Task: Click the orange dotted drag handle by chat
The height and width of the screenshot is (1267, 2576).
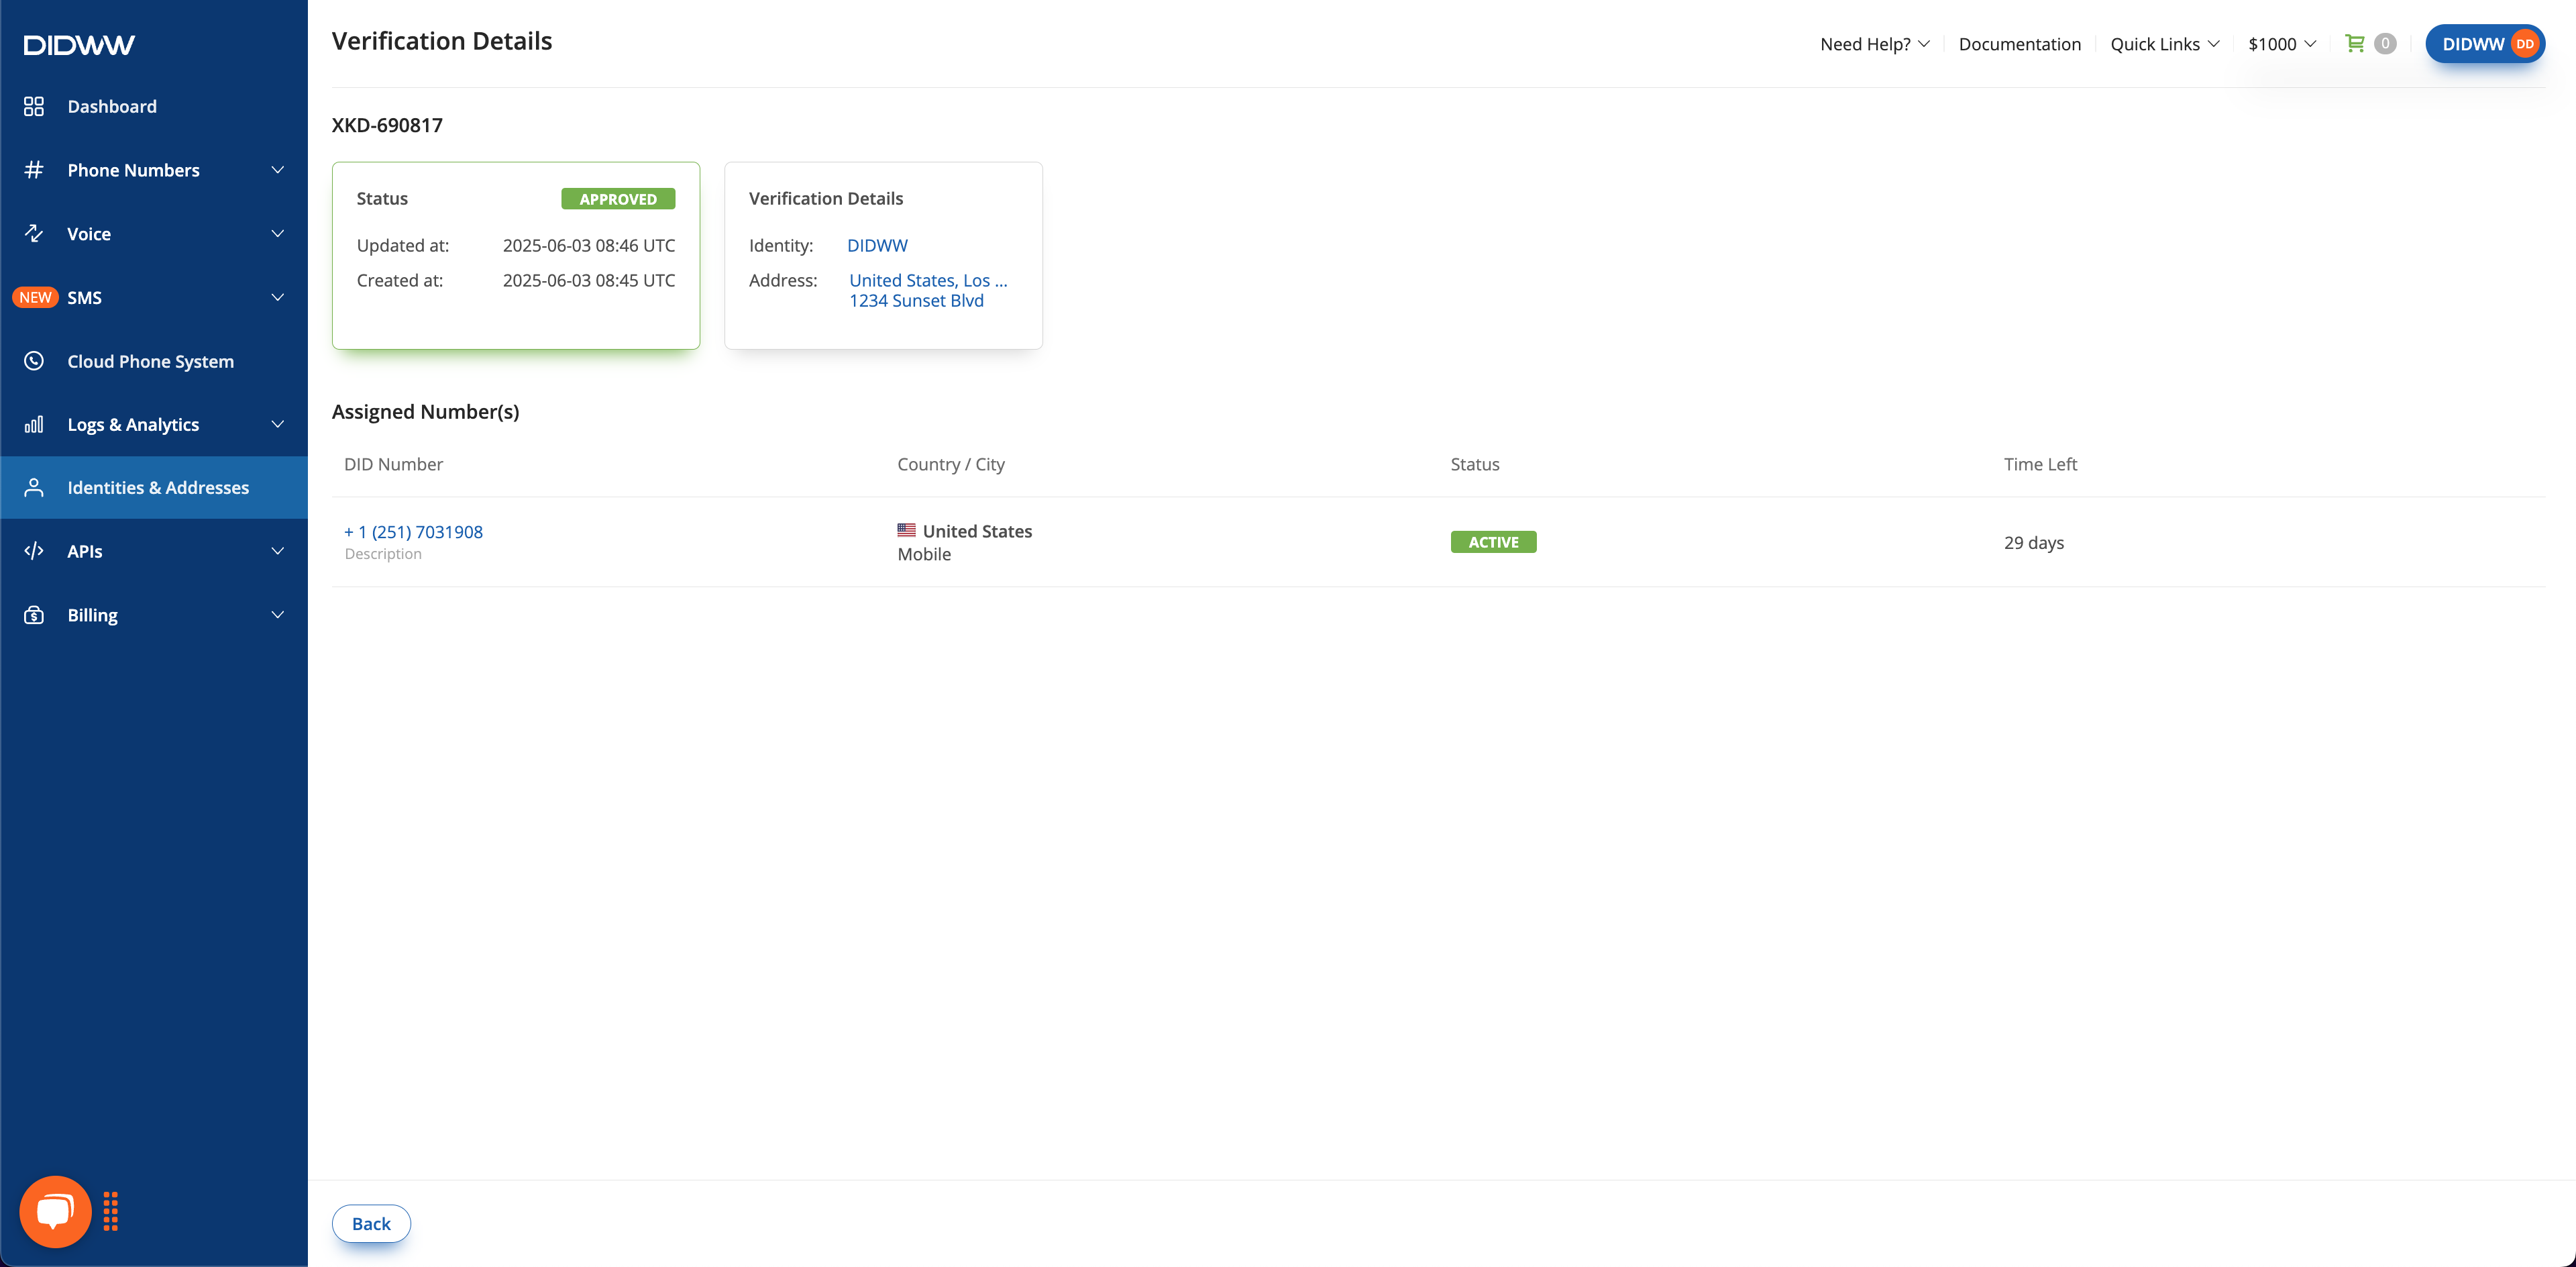Action: tap(111, 1211)
